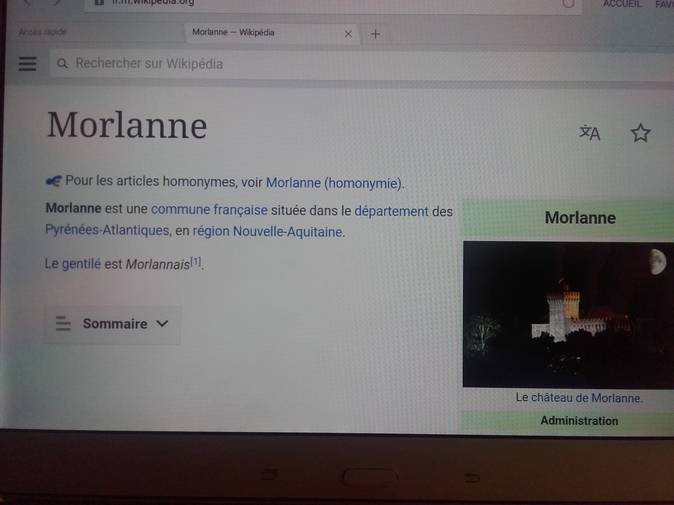Open the département link

click(x=391, y=211)
